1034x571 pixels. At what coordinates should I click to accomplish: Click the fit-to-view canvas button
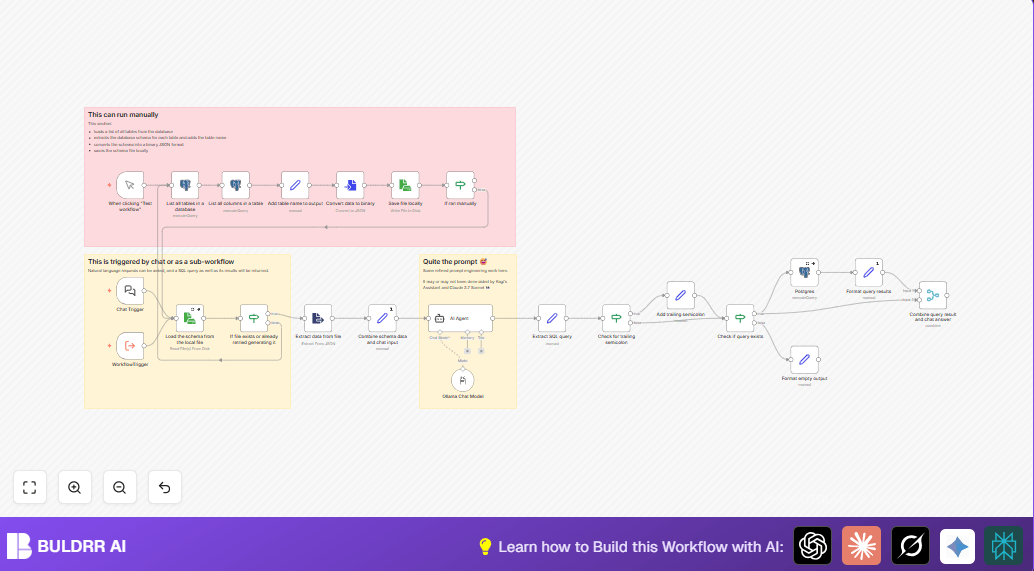click(30, 487)
